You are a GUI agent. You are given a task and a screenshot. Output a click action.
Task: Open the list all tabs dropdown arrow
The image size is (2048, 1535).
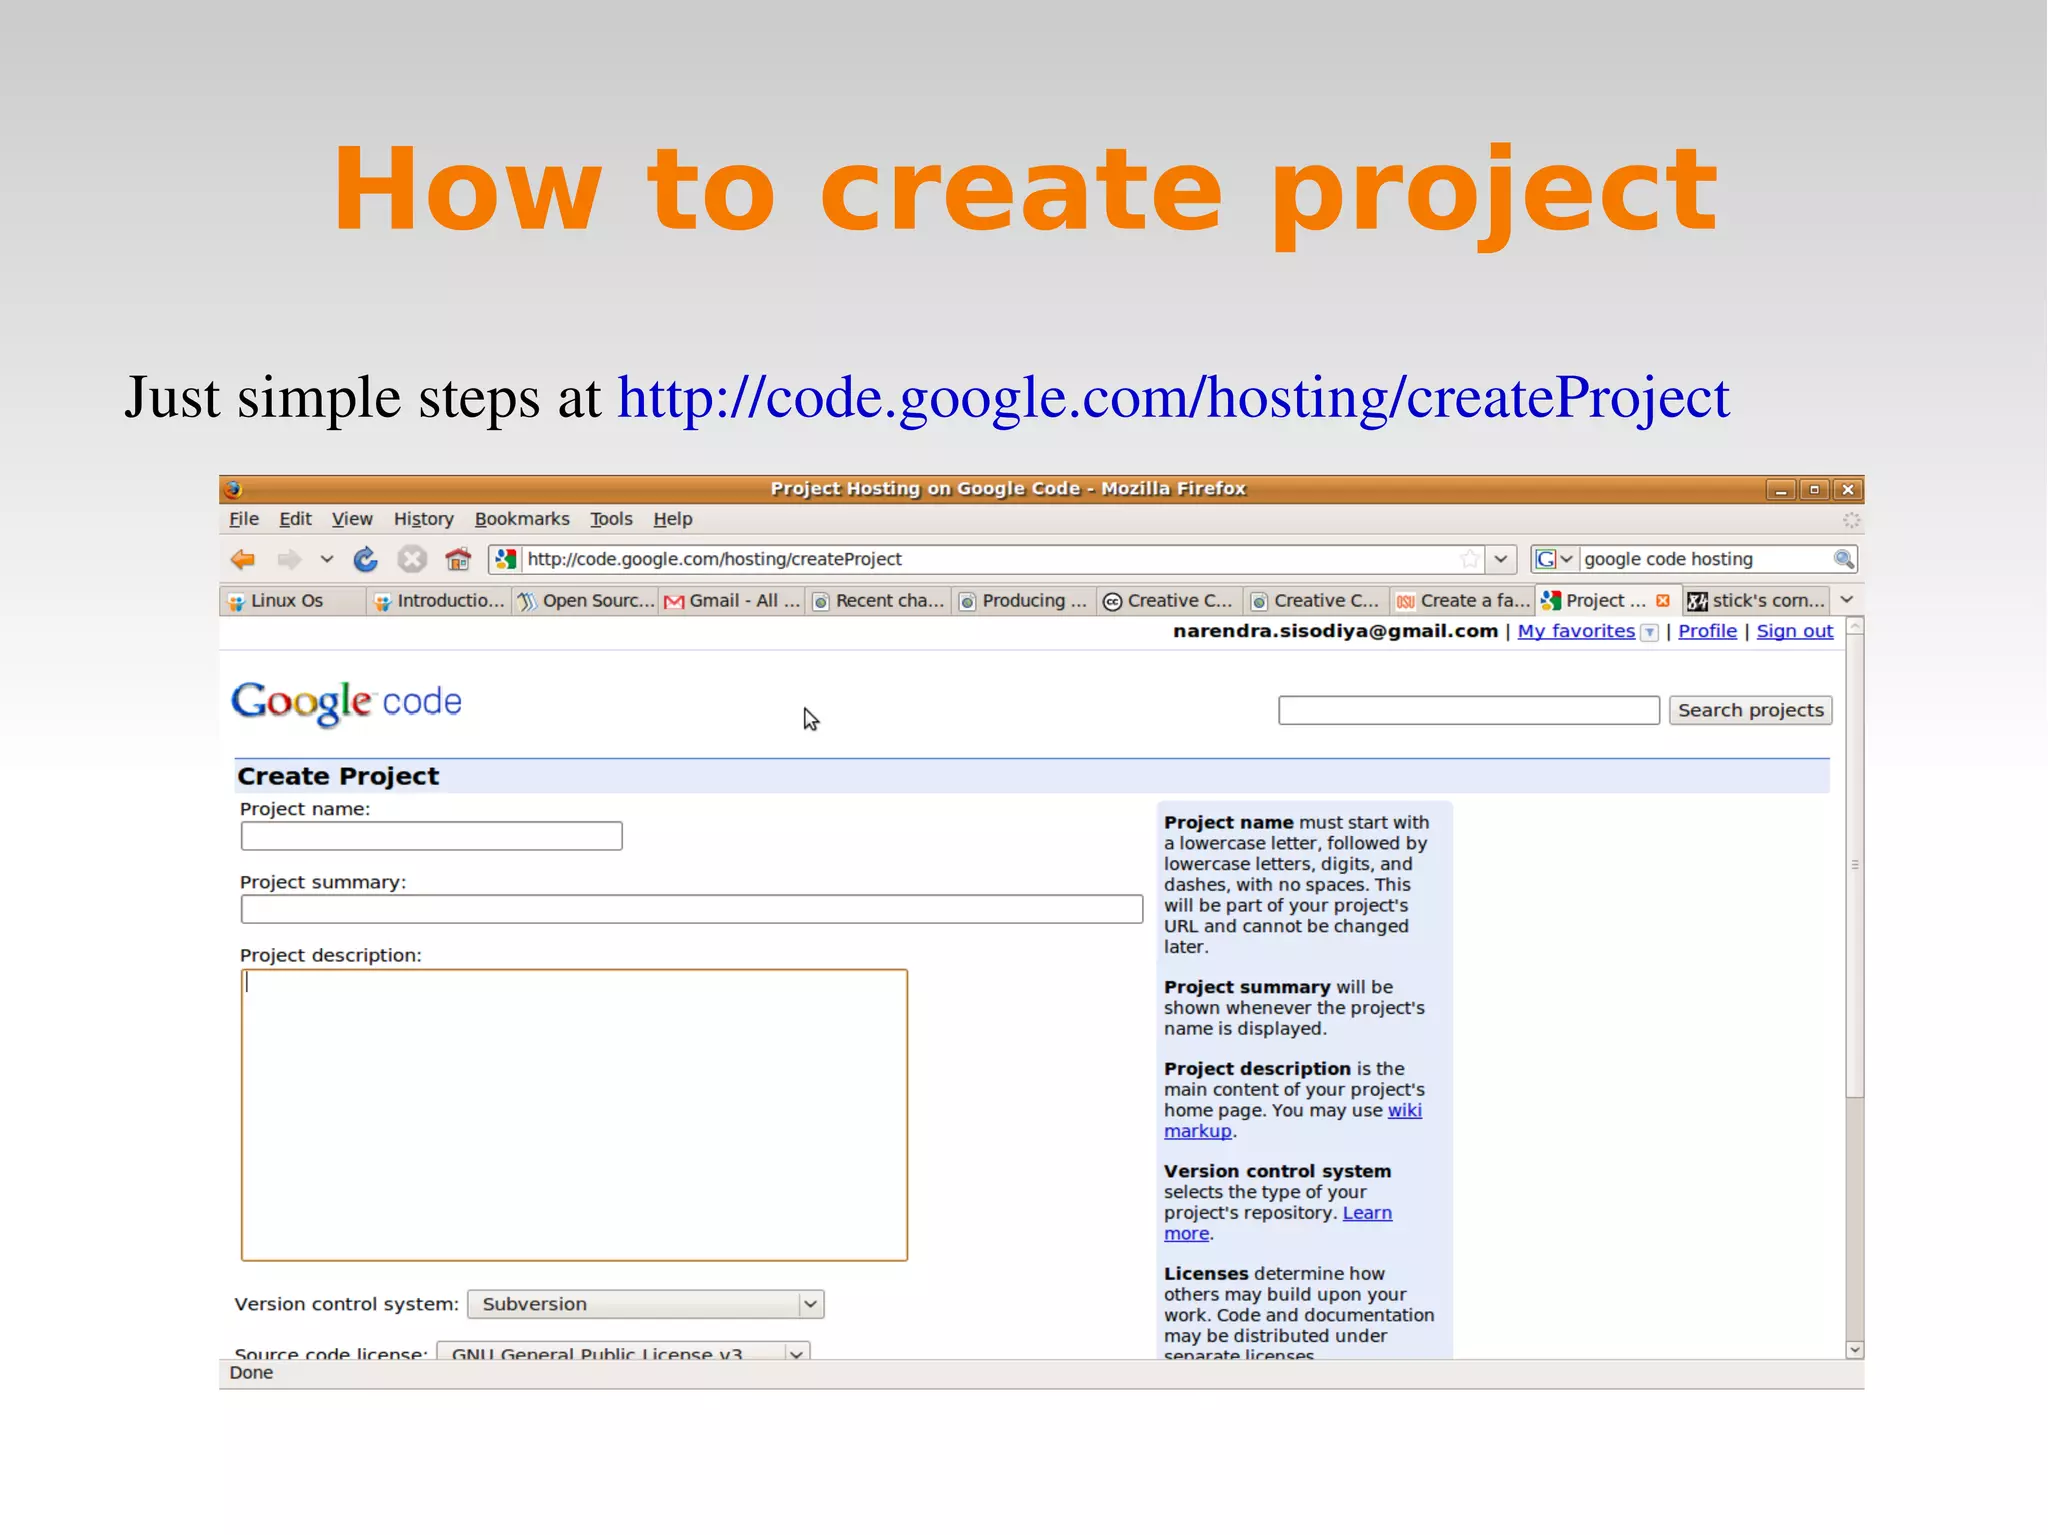coord(1847,600)
